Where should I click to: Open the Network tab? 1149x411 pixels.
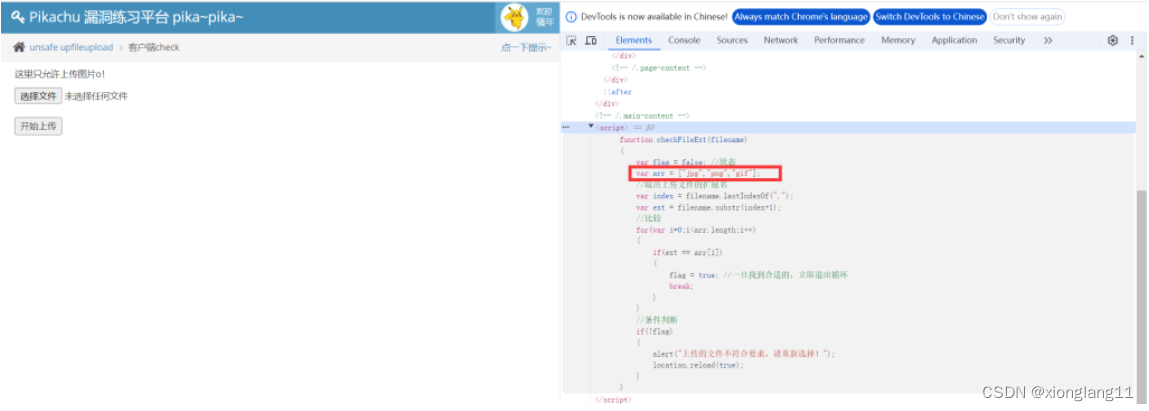780,40
